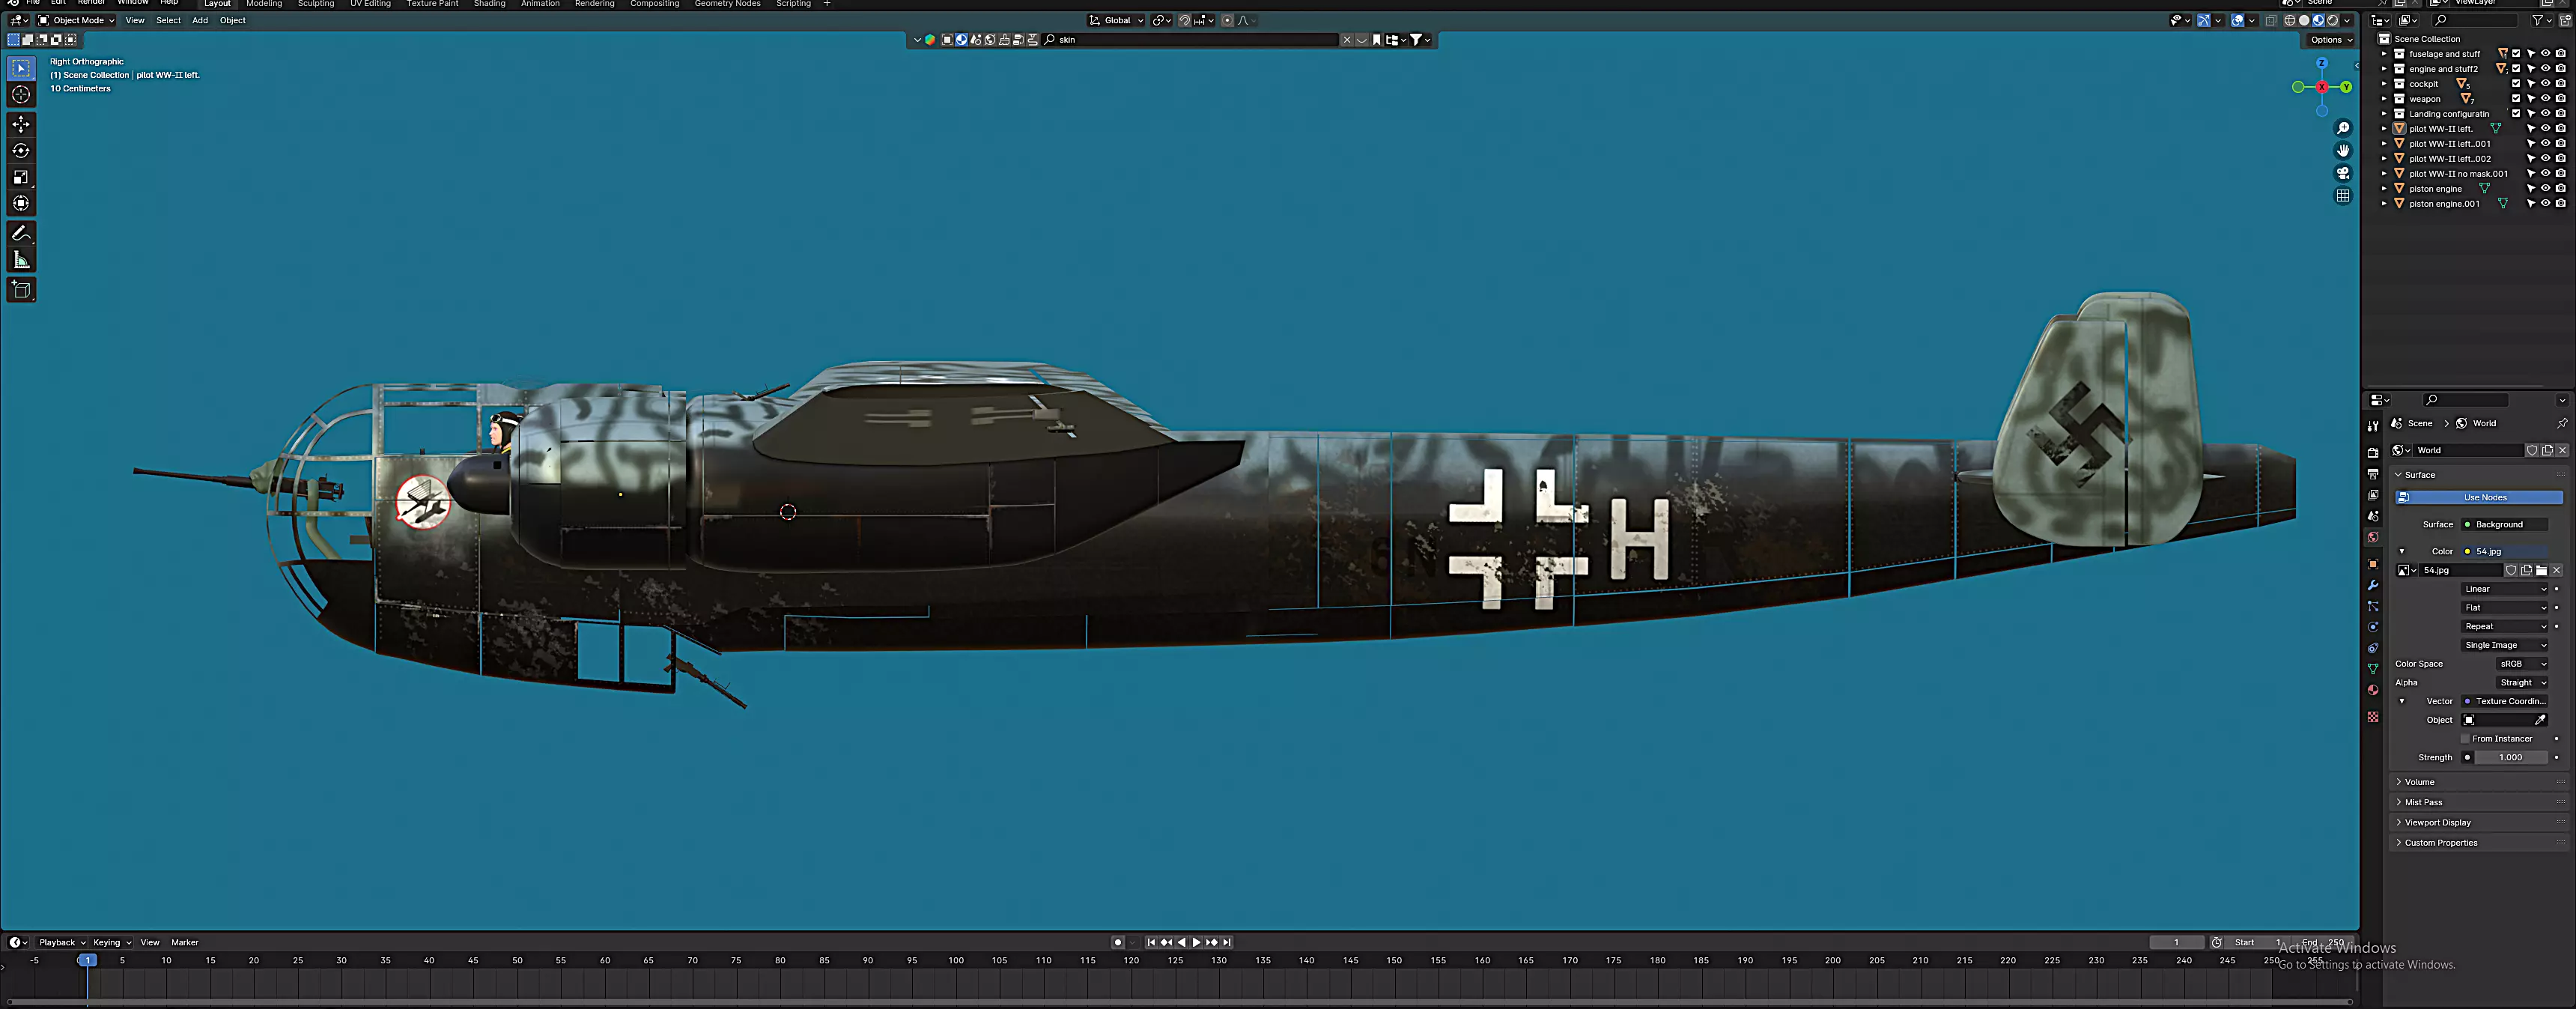Image resolution: width=2576 pixels, height=1009 pixels.
Task: Open the Particles properties tab
Action: coord(2373,606)
